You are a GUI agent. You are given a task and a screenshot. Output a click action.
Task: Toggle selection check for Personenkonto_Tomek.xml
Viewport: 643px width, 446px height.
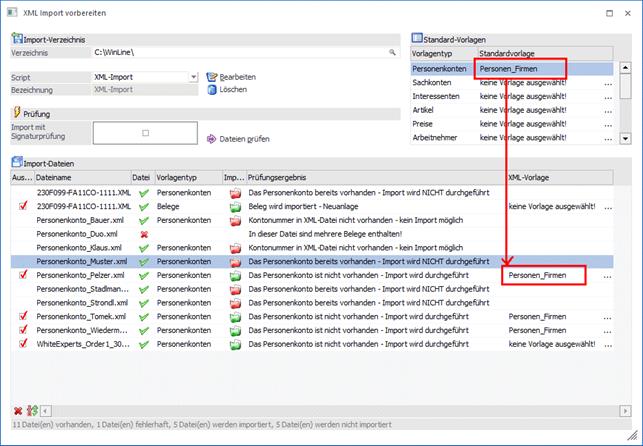[22, 316]
